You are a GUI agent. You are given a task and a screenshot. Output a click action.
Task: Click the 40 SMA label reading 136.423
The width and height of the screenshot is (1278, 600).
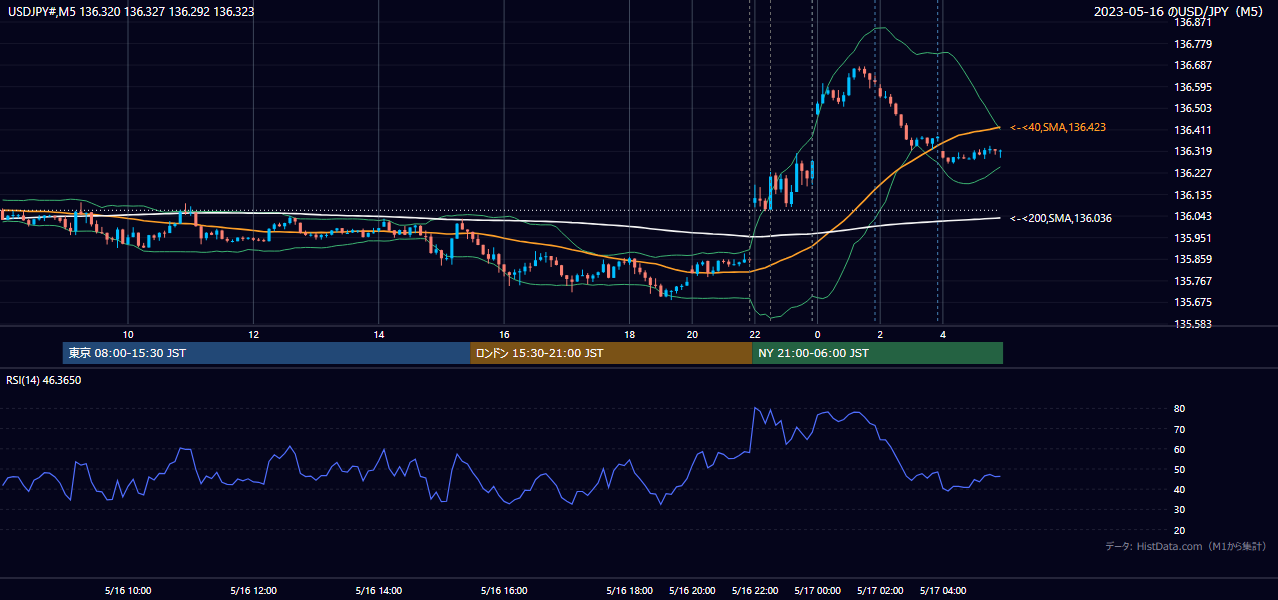pyautogui.click(x=1058, y=128)
